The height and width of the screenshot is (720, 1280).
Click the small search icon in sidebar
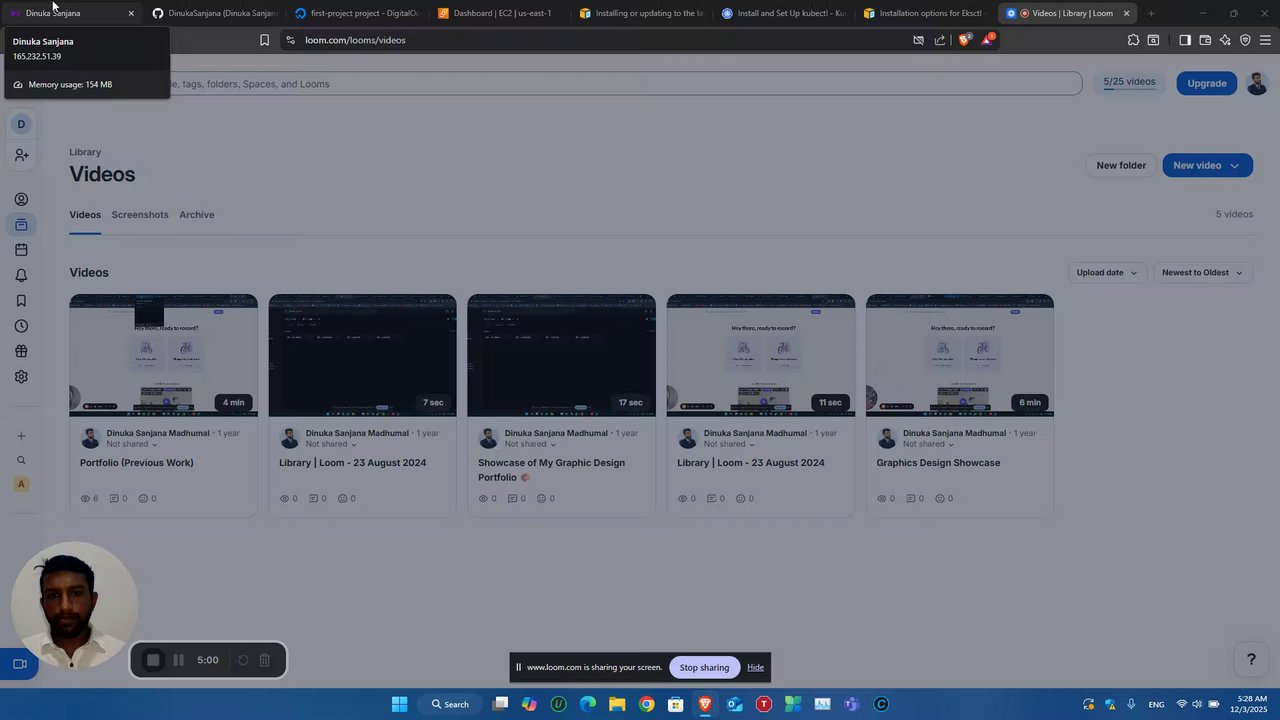tap(21, 460)
